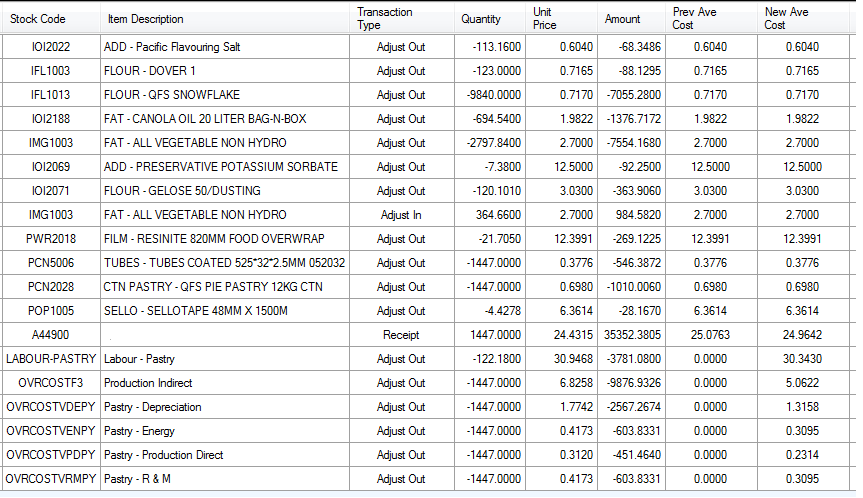This screenshot has width=863, height=498.
Task: Click stock code IOI2188
Action: click(51, 119)
